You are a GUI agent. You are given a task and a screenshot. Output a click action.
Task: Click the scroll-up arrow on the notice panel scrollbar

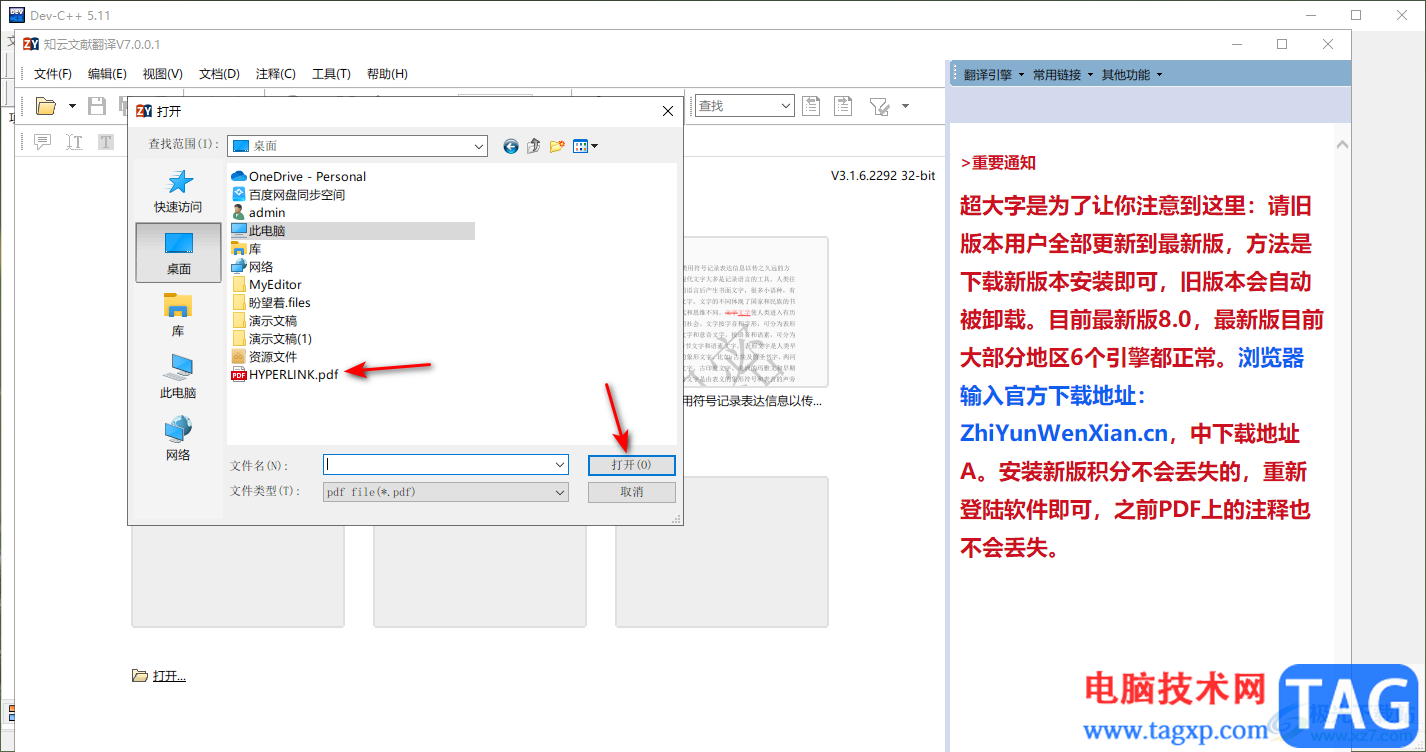pos(1341,146)
